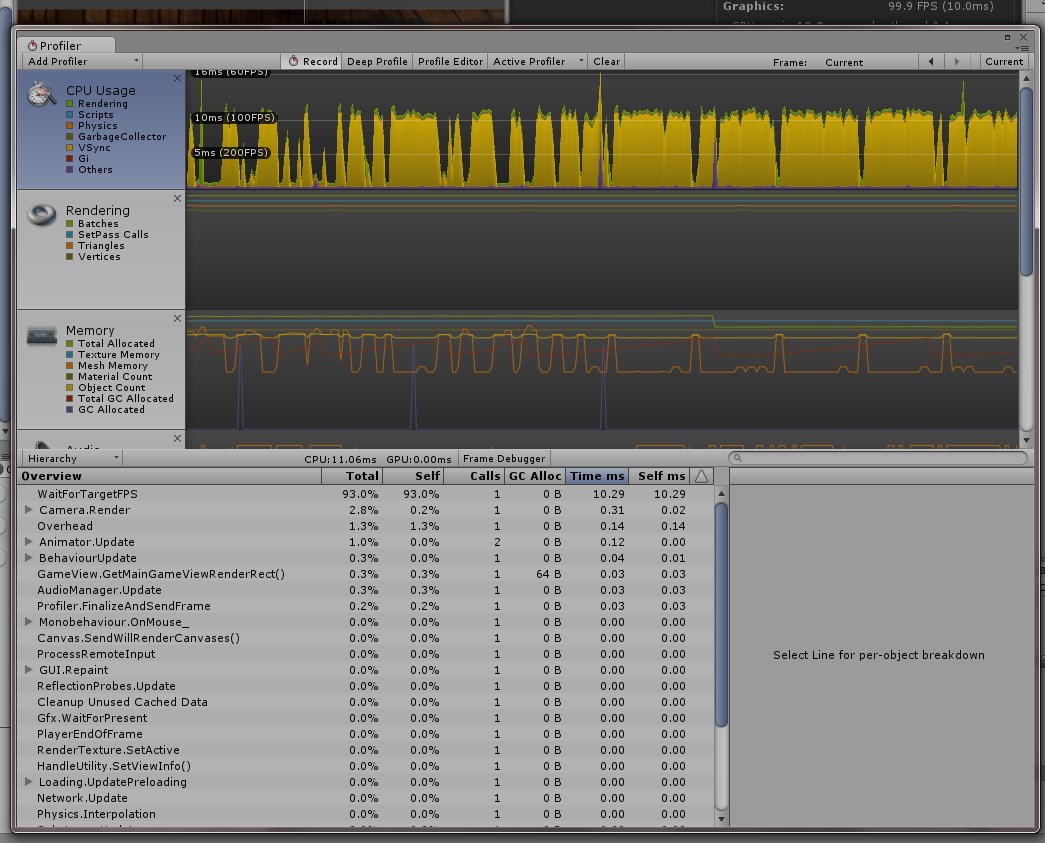Close the Memory profiler module
1045x843 pixels.
(177, 318)
